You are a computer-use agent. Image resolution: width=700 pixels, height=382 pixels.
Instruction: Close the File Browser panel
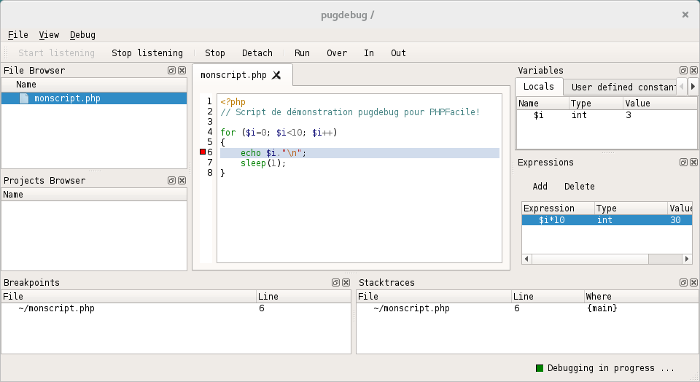point(182,71)
